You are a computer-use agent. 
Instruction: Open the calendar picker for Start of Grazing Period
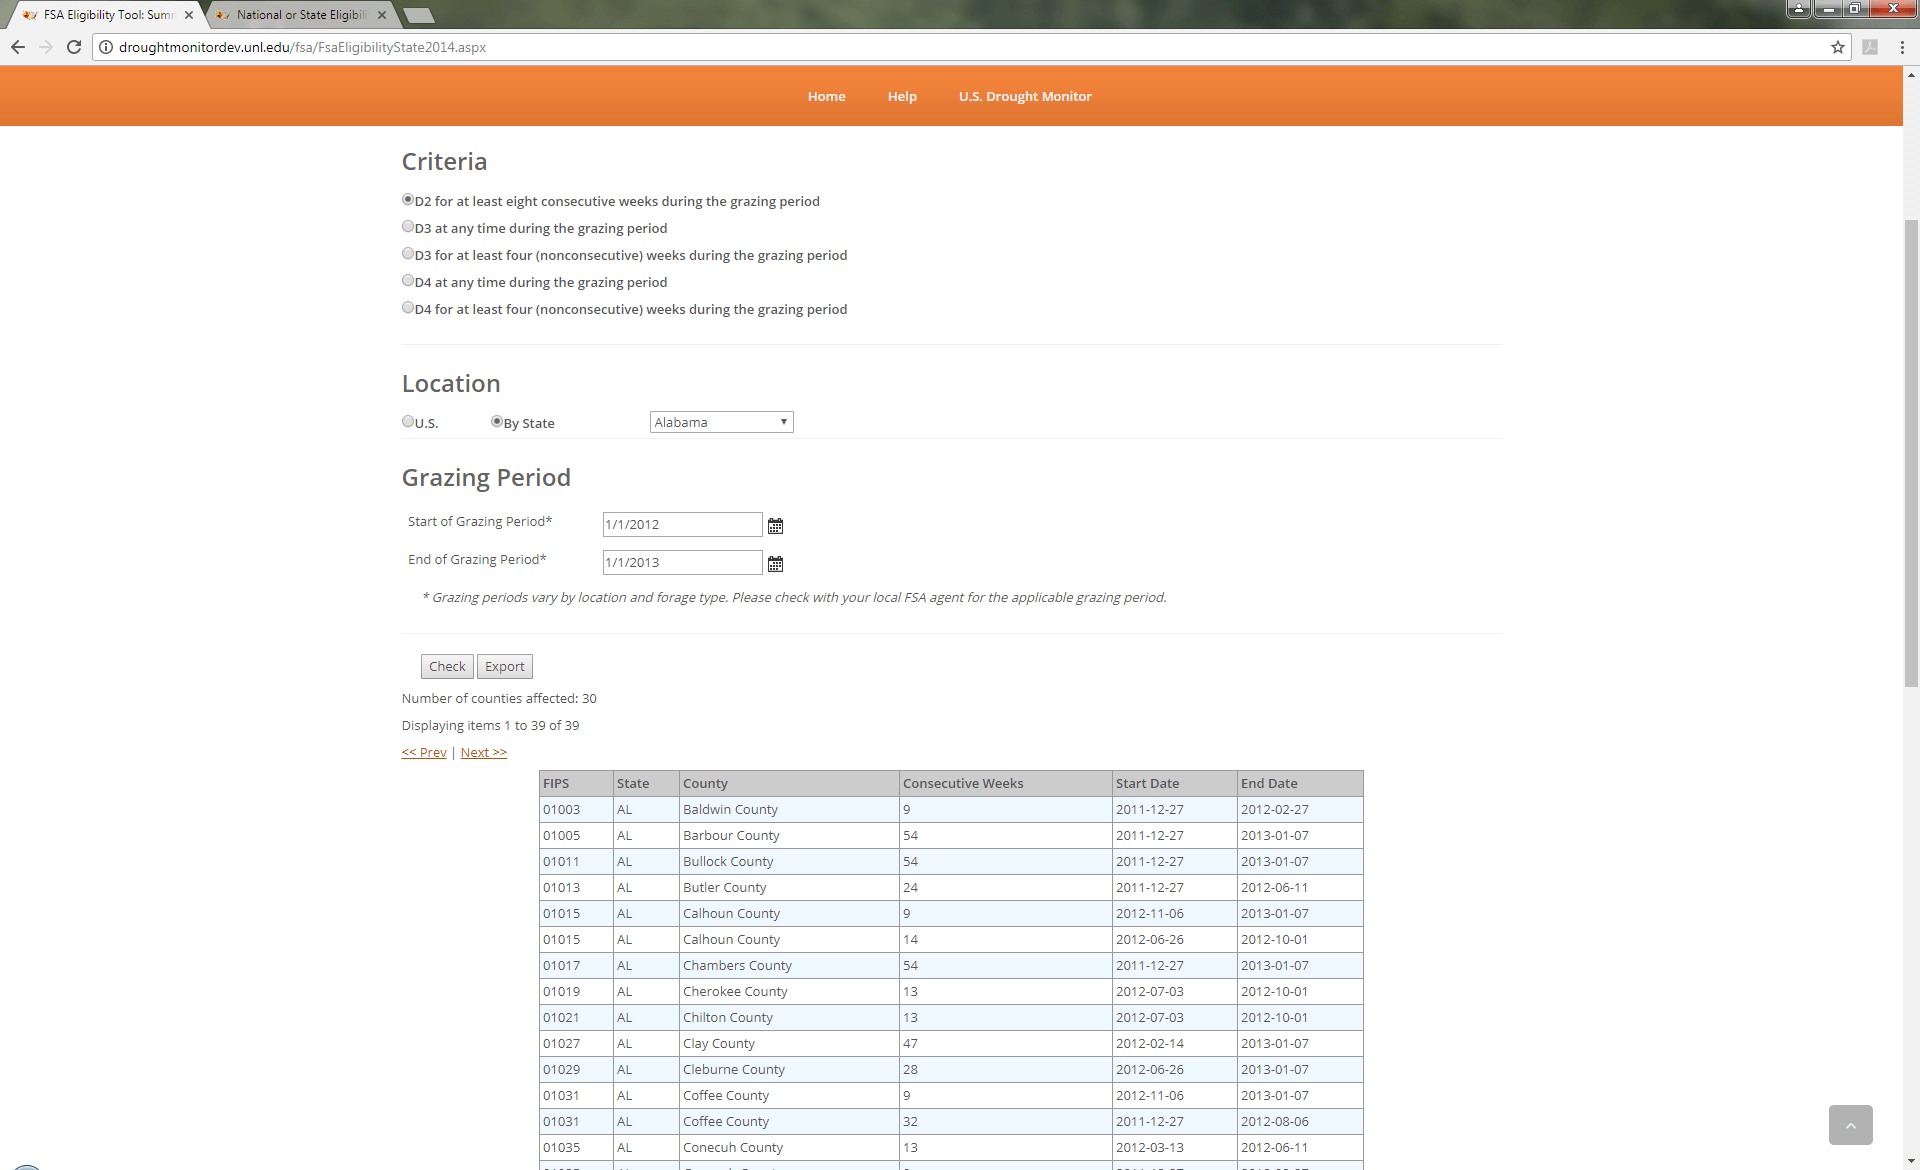[776, 525]
